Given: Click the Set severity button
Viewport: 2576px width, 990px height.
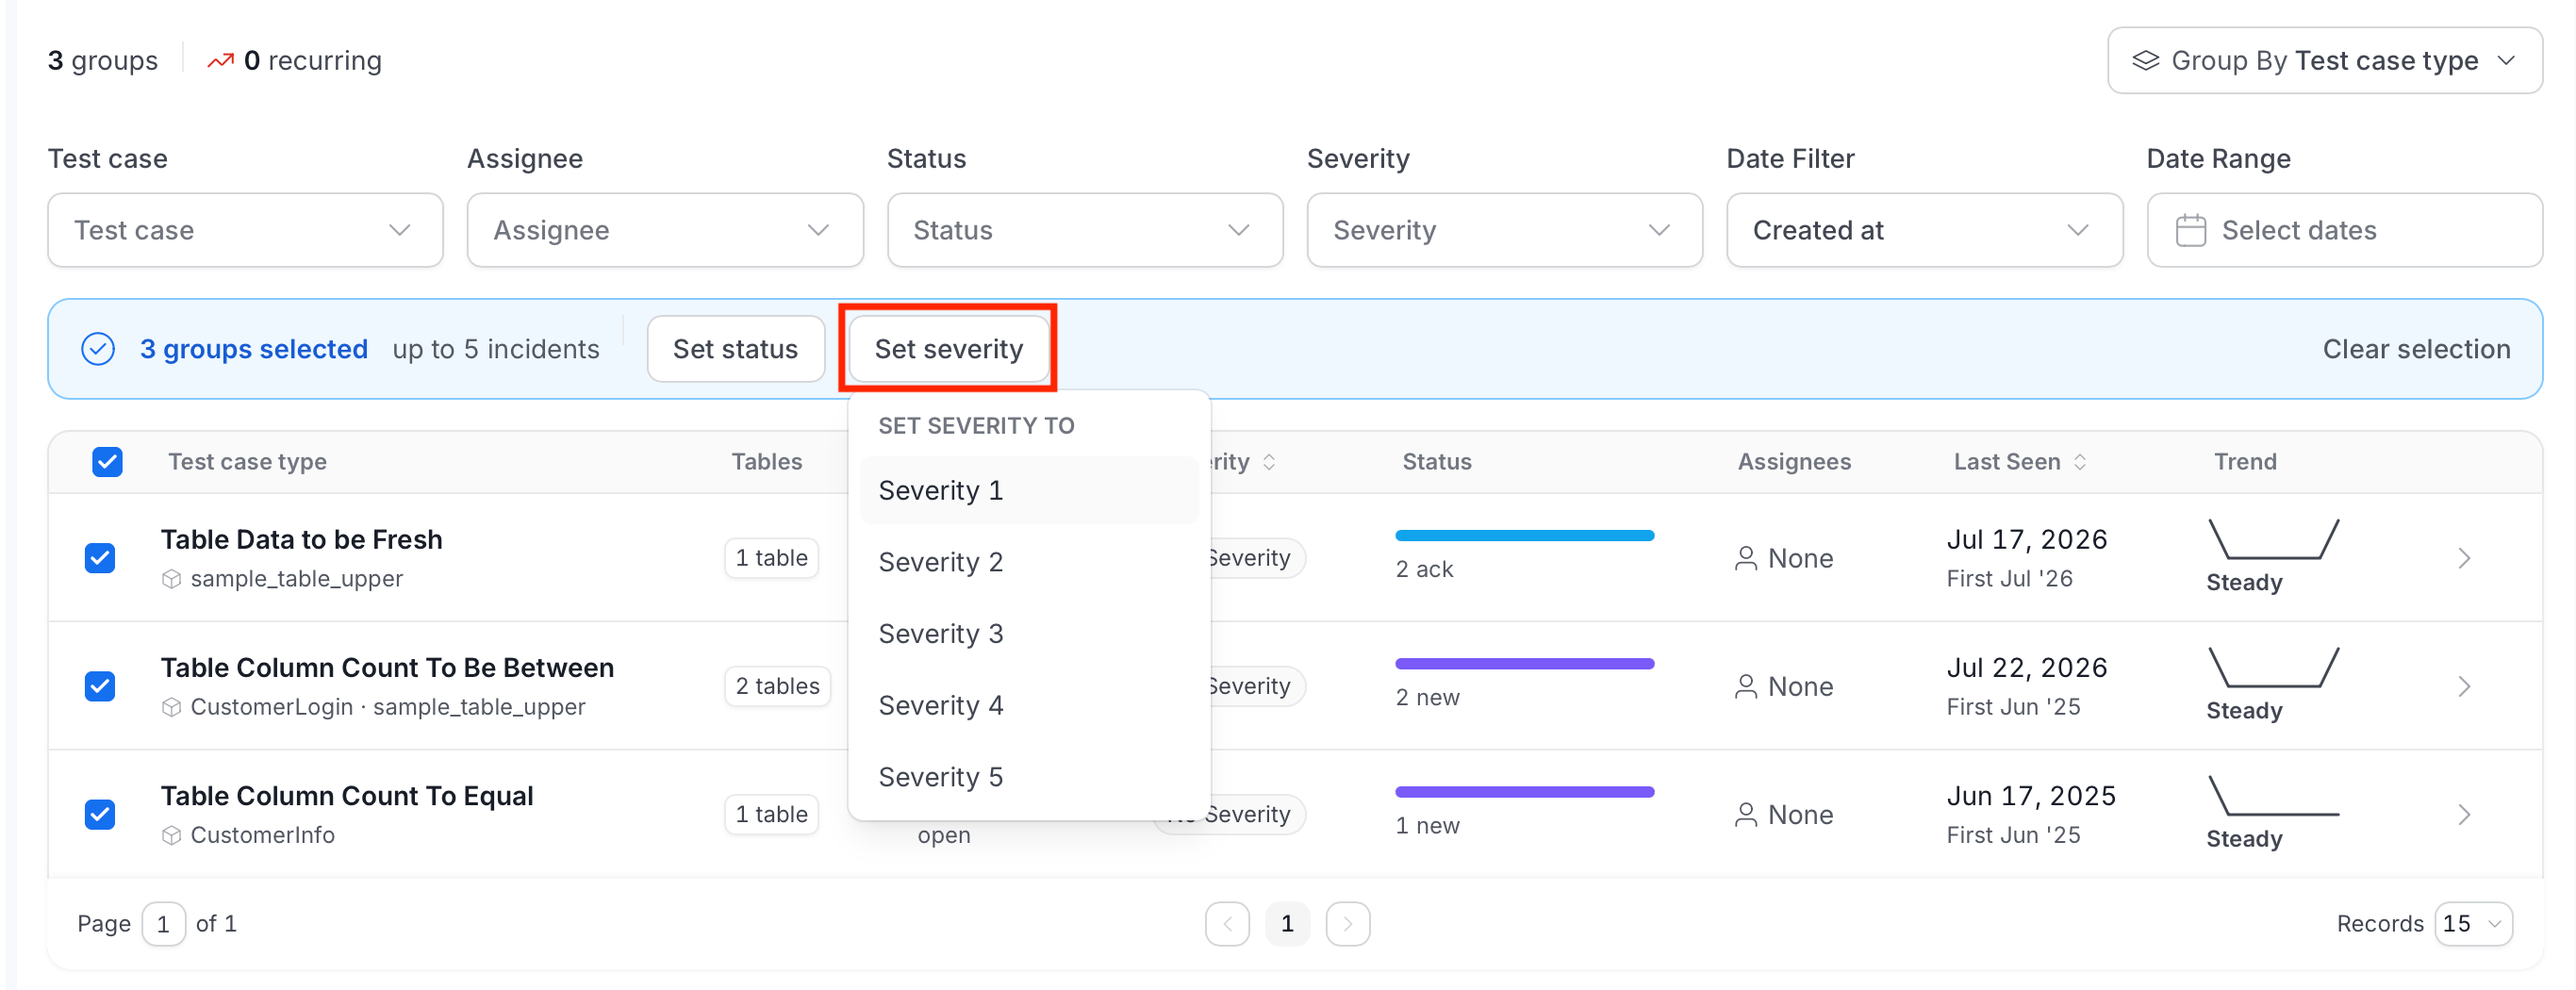Looking at the screenshot, I should tap(948, 349).
